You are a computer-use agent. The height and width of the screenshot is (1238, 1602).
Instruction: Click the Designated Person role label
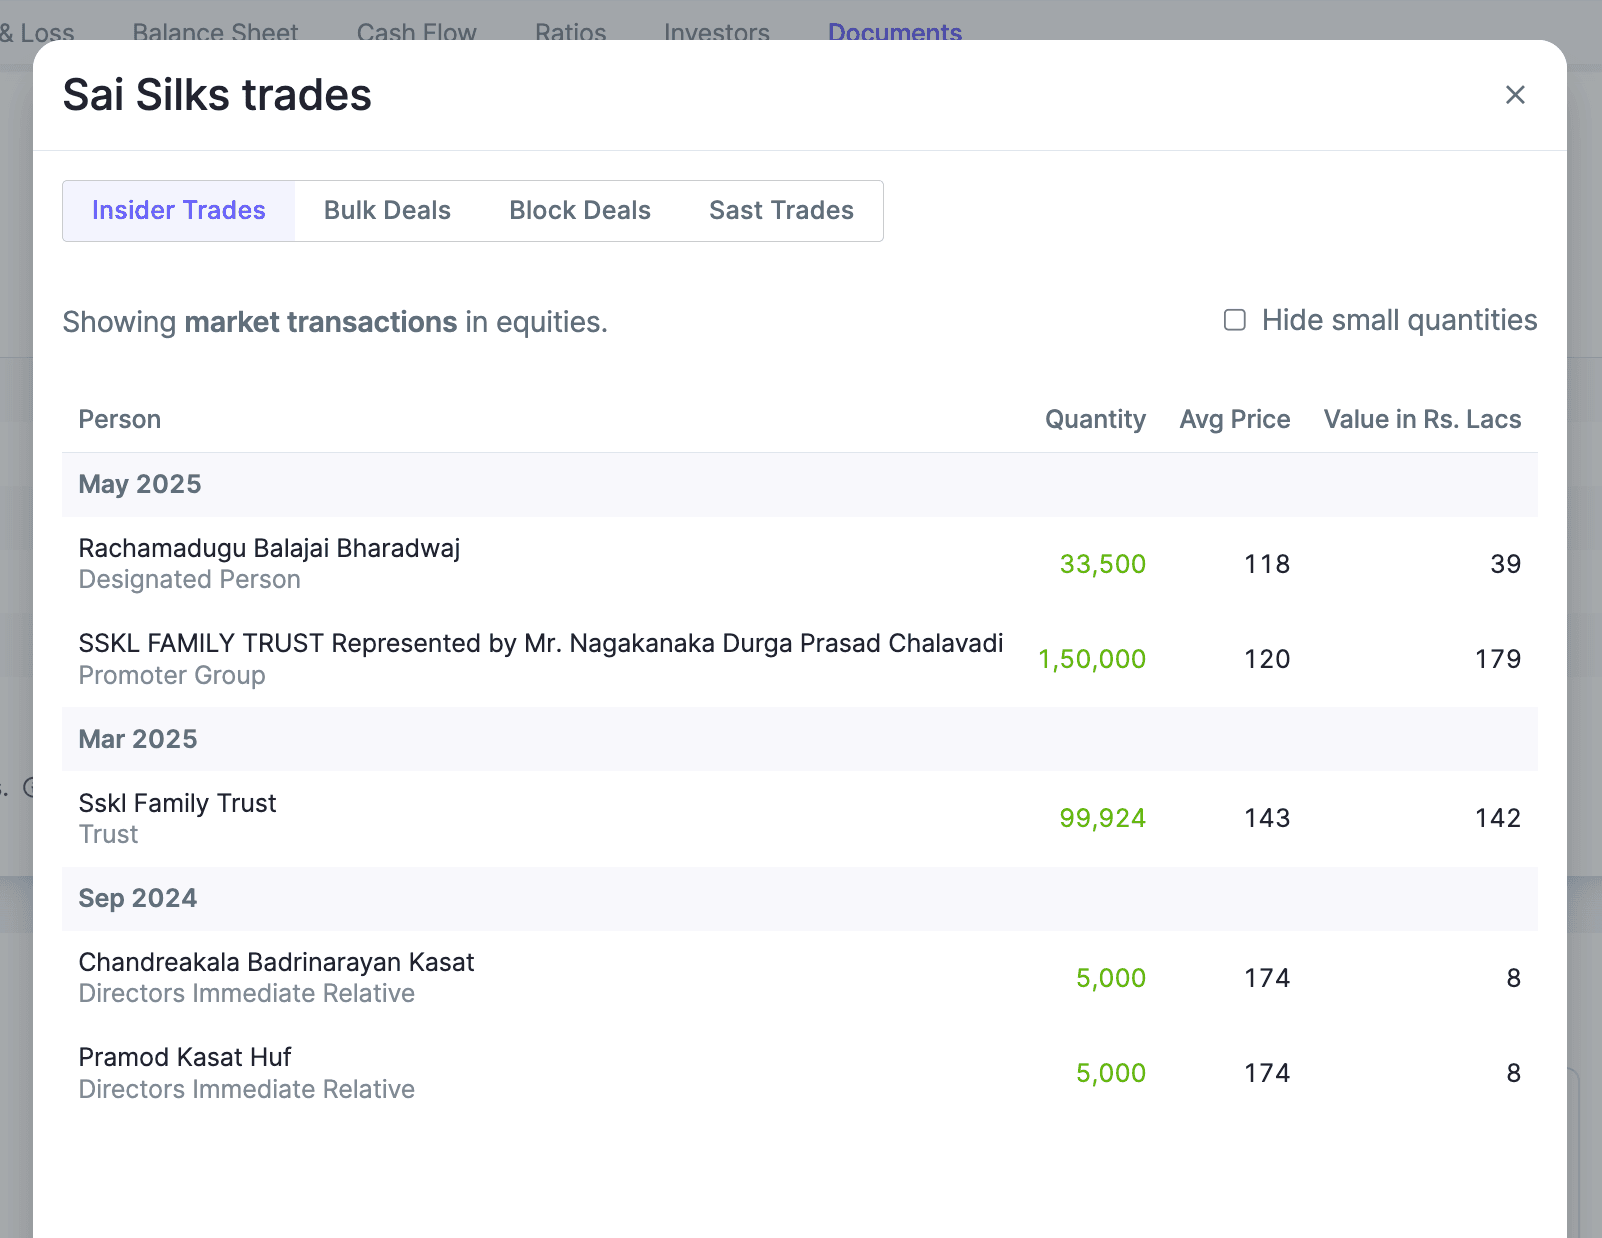[189, 580]
